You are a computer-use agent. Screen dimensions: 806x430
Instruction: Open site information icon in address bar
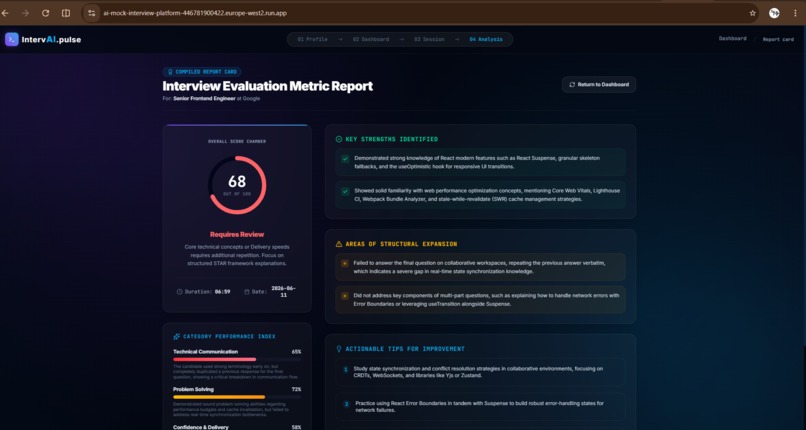click(x=91, y=13)
